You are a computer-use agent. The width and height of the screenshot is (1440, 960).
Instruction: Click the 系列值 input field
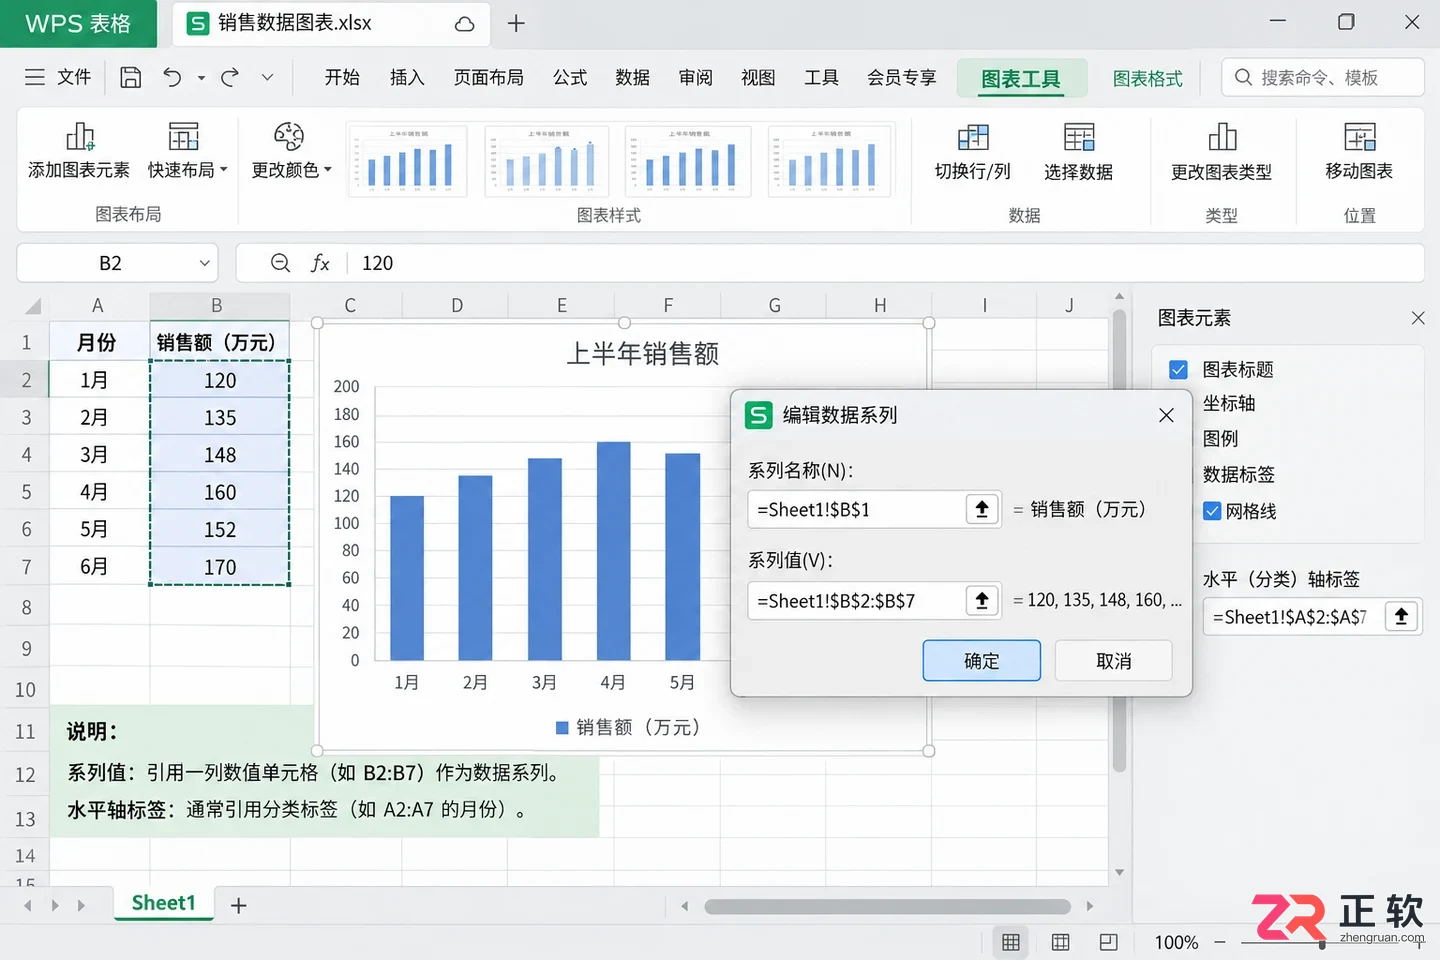855,600
